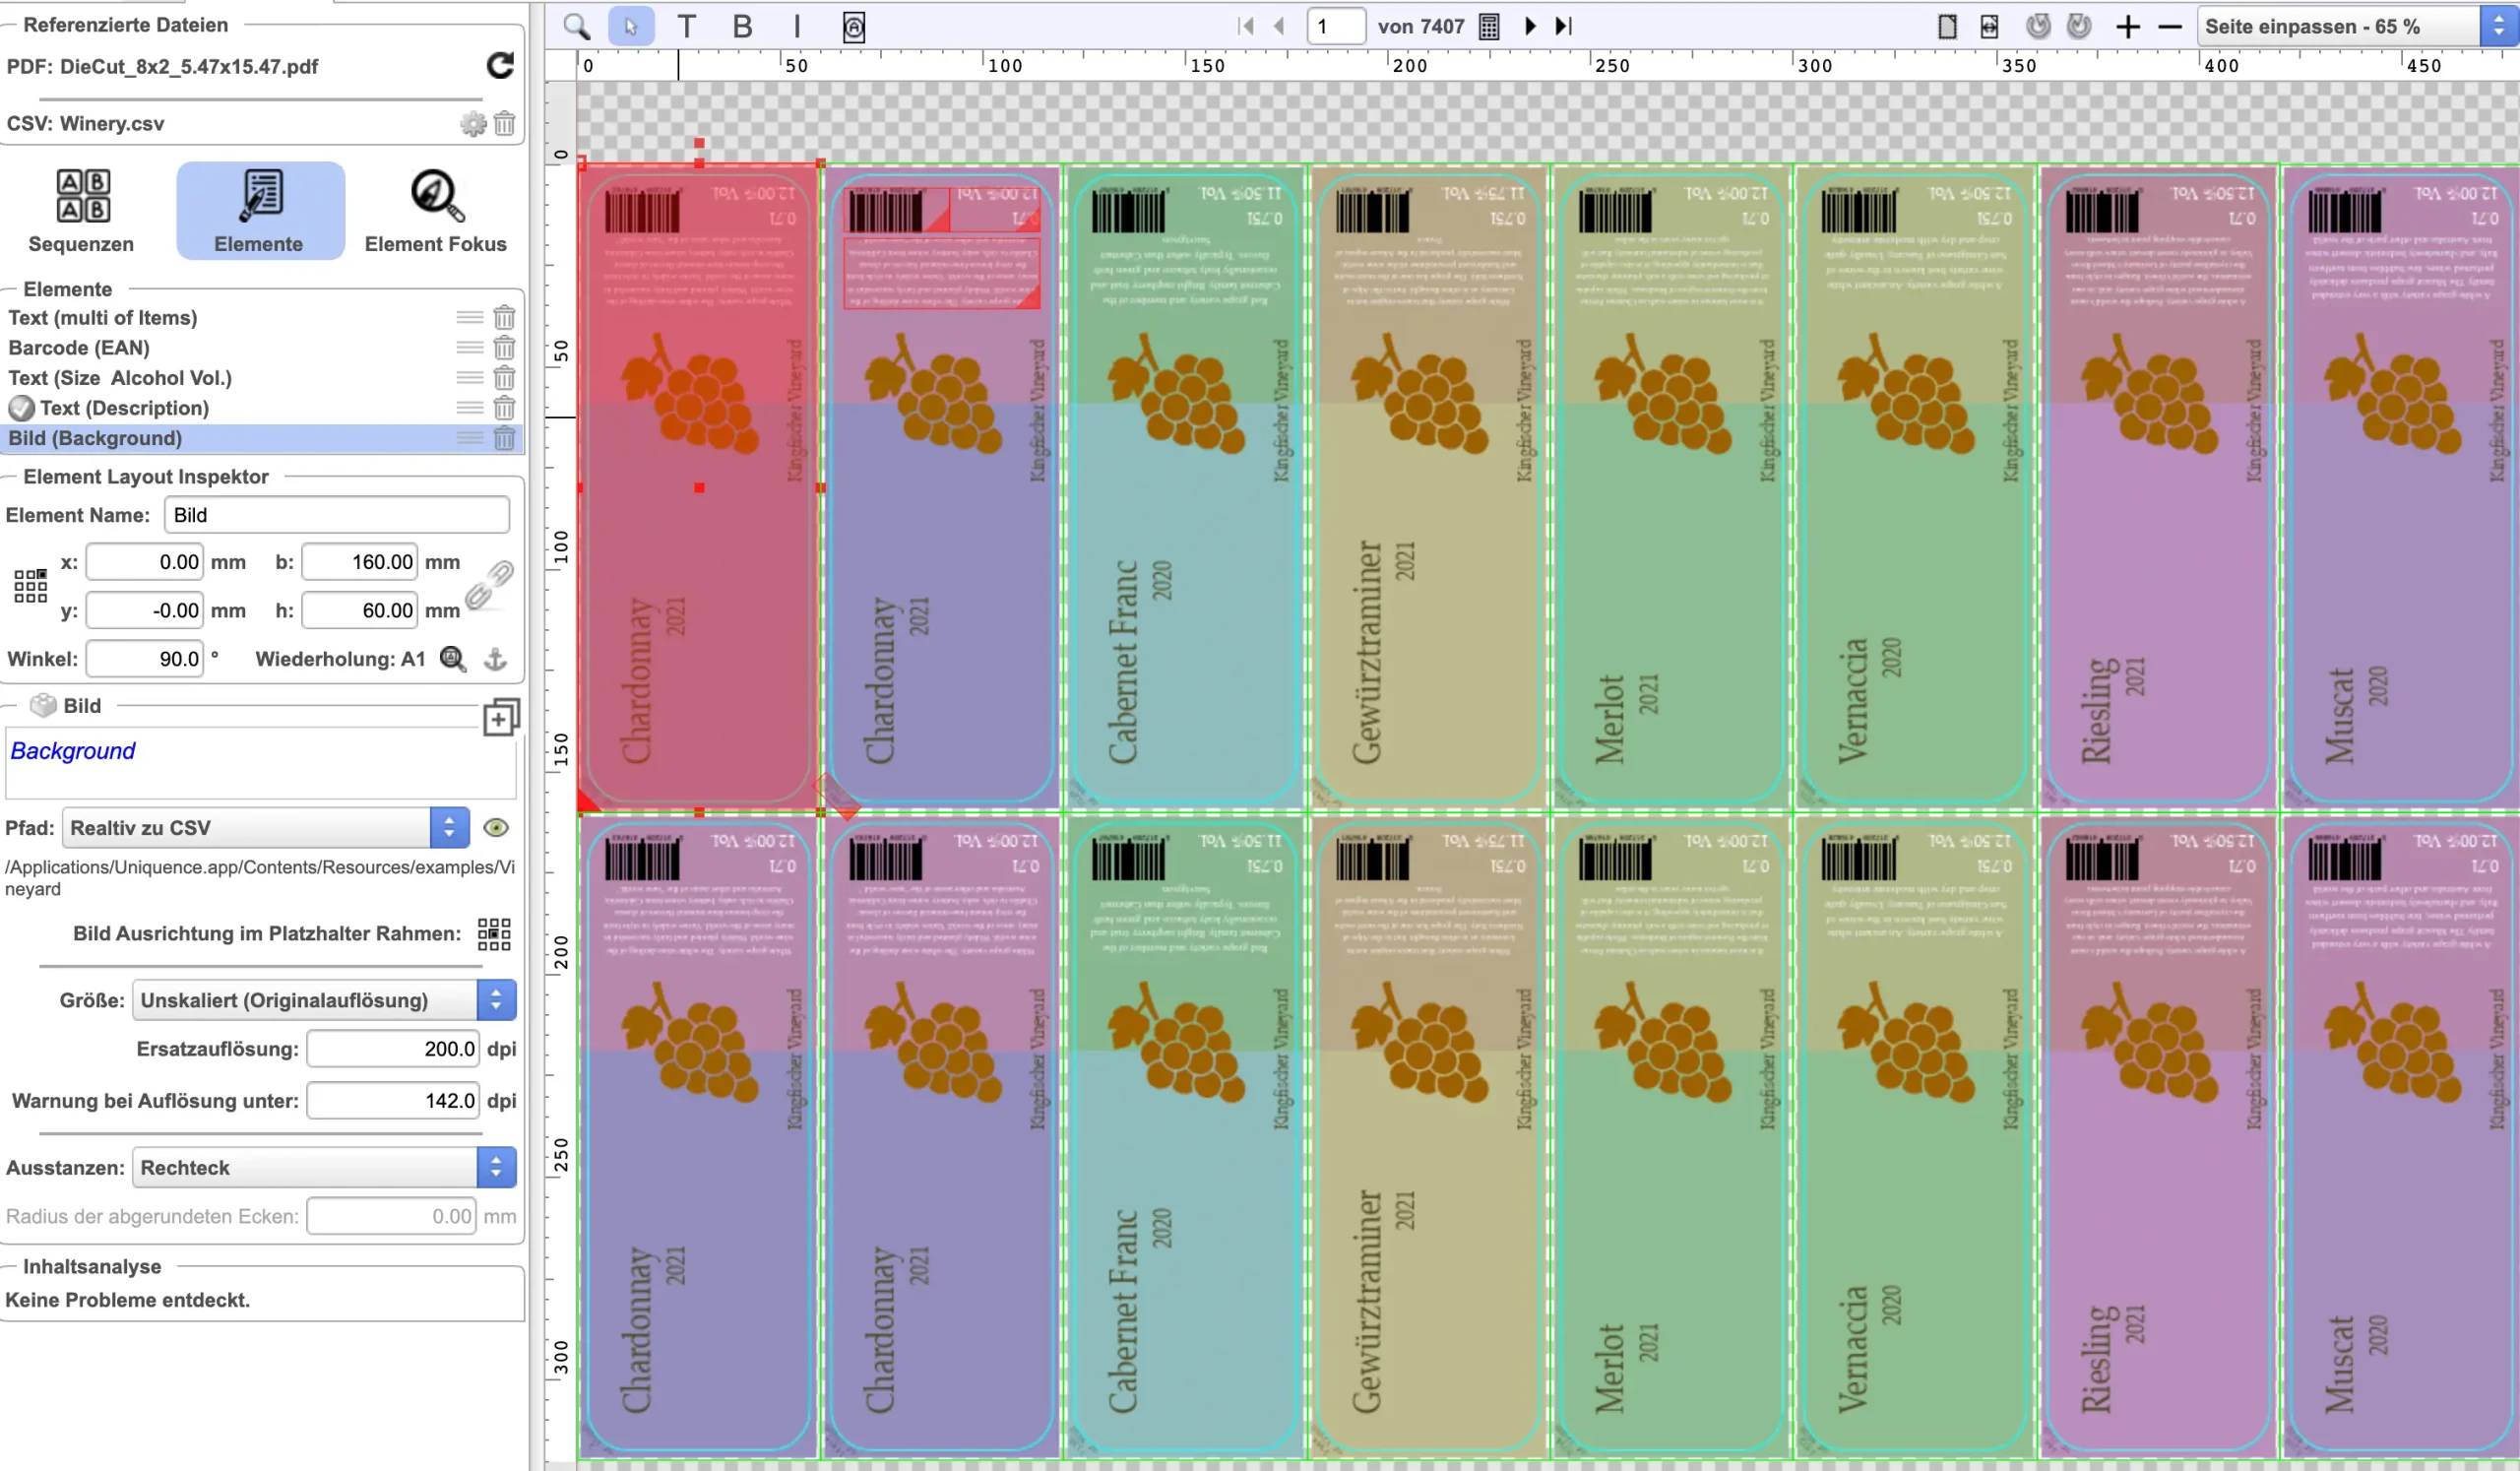Fit page width in view

click(x=1989, y=26)
